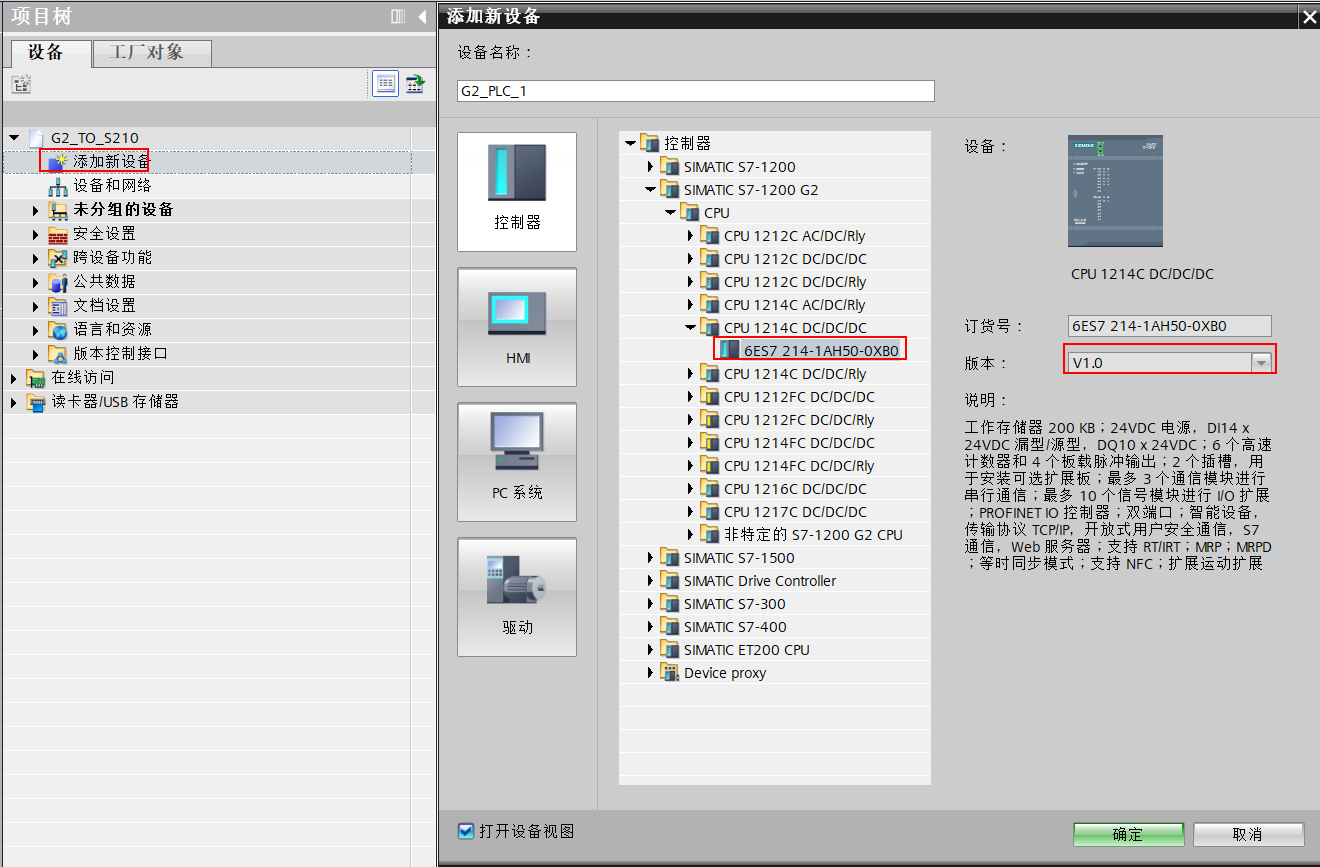The width and height of the screenshot is (1320, 867).
Task: Collapse the CPU 1214C DC/DC/DC folder
Action: pos(688,327)
